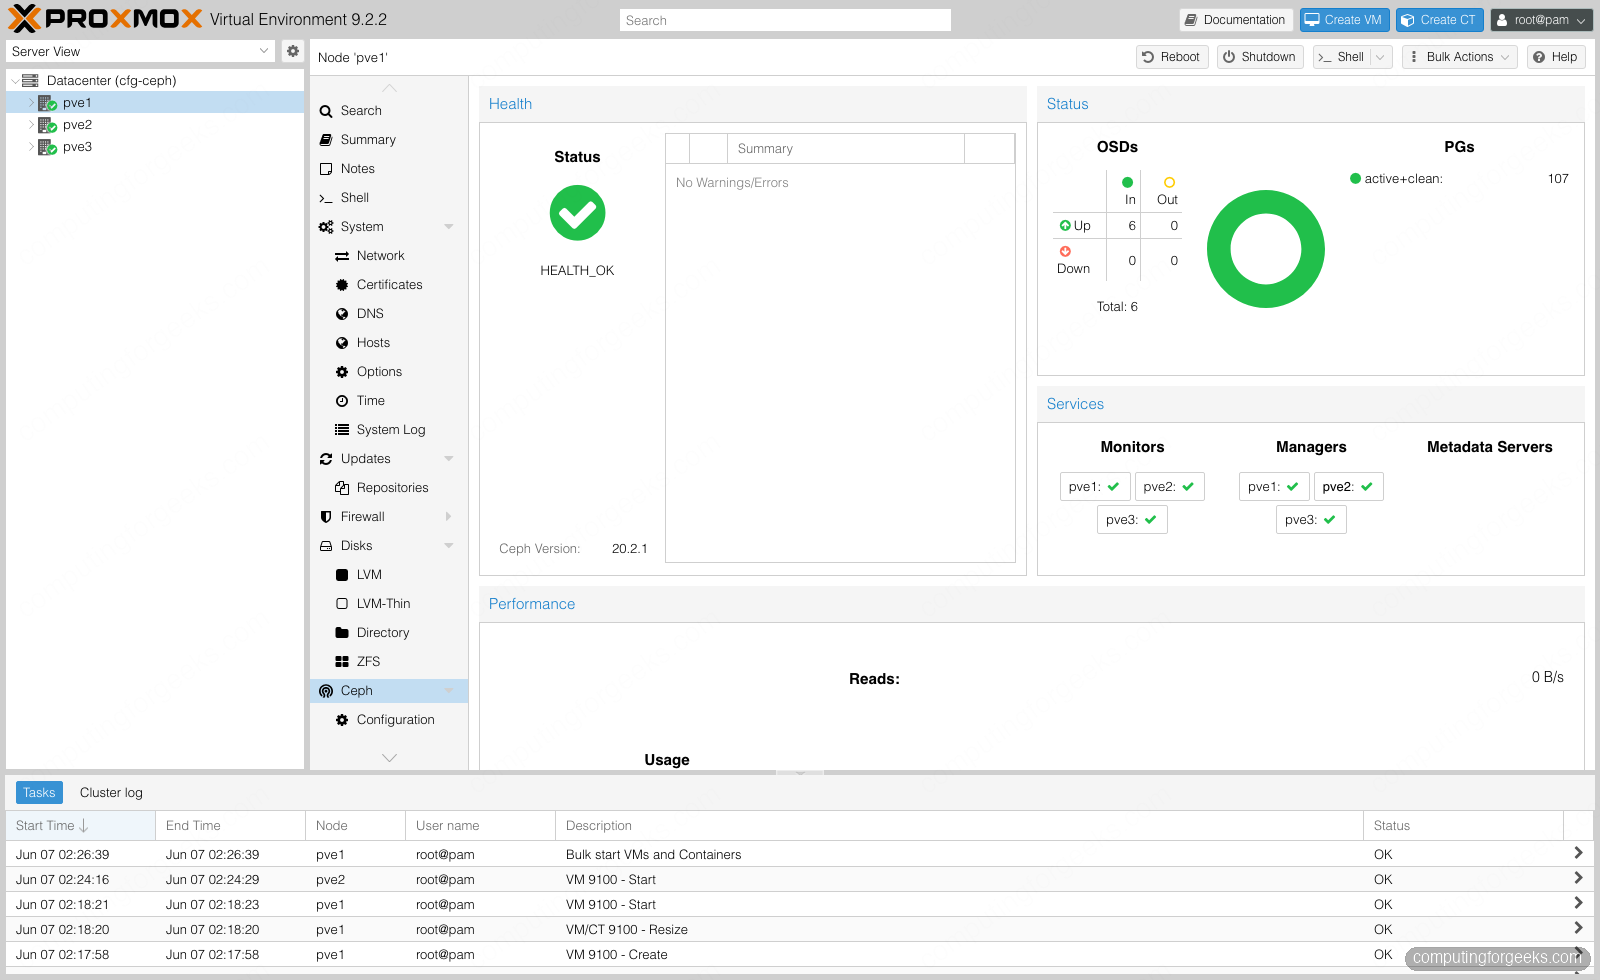Open the Shell button dropdown arrow
Image resolution: width=1600 pixels, height=980 pixels.
point(1381,57)
